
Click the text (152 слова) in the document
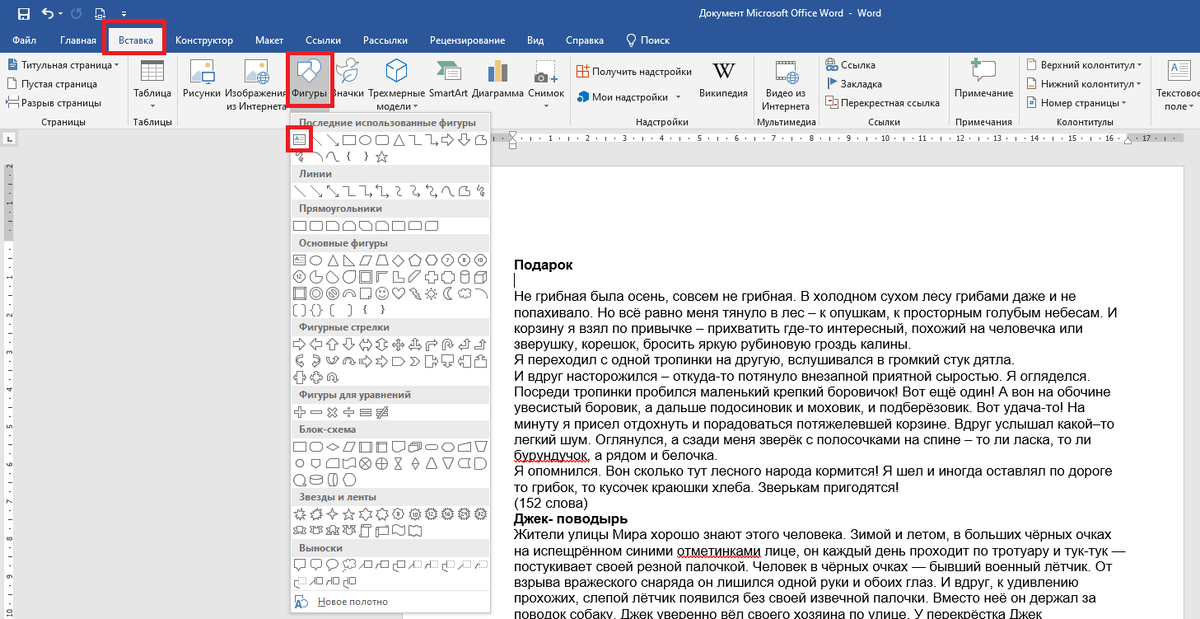551,503
